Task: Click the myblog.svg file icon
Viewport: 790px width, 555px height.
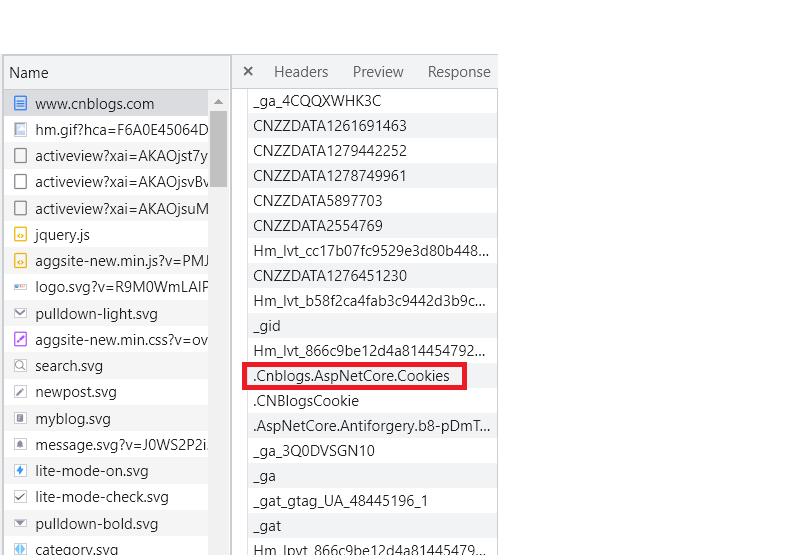Action: coord(20,418)
